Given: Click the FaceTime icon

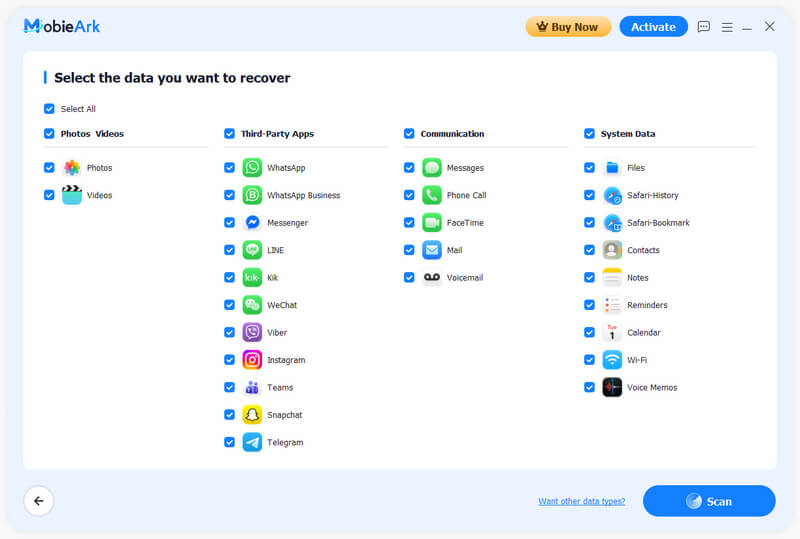Looking at the screenshot, I should (432, 223).
